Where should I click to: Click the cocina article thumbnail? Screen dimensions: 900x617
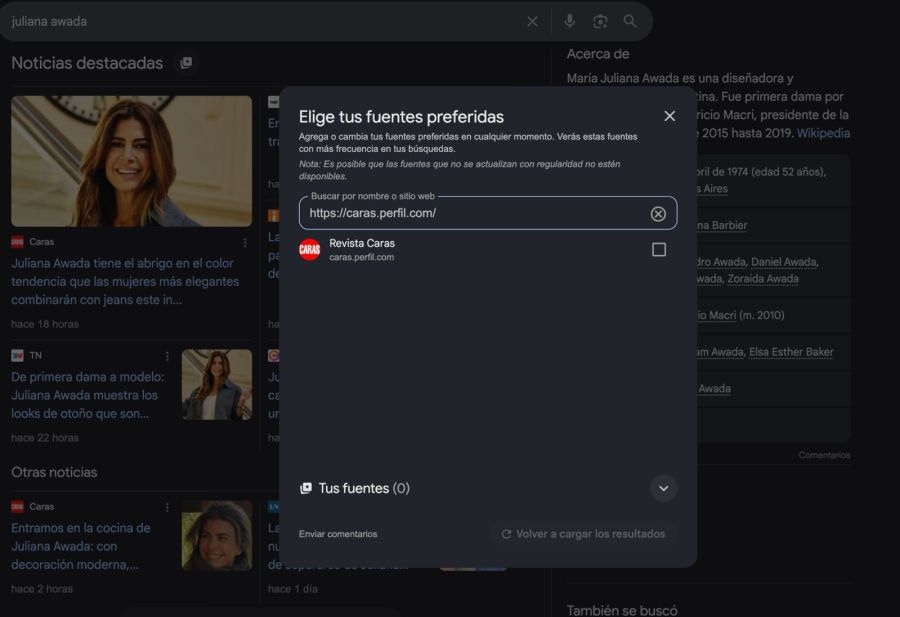[x=217, y=535]
